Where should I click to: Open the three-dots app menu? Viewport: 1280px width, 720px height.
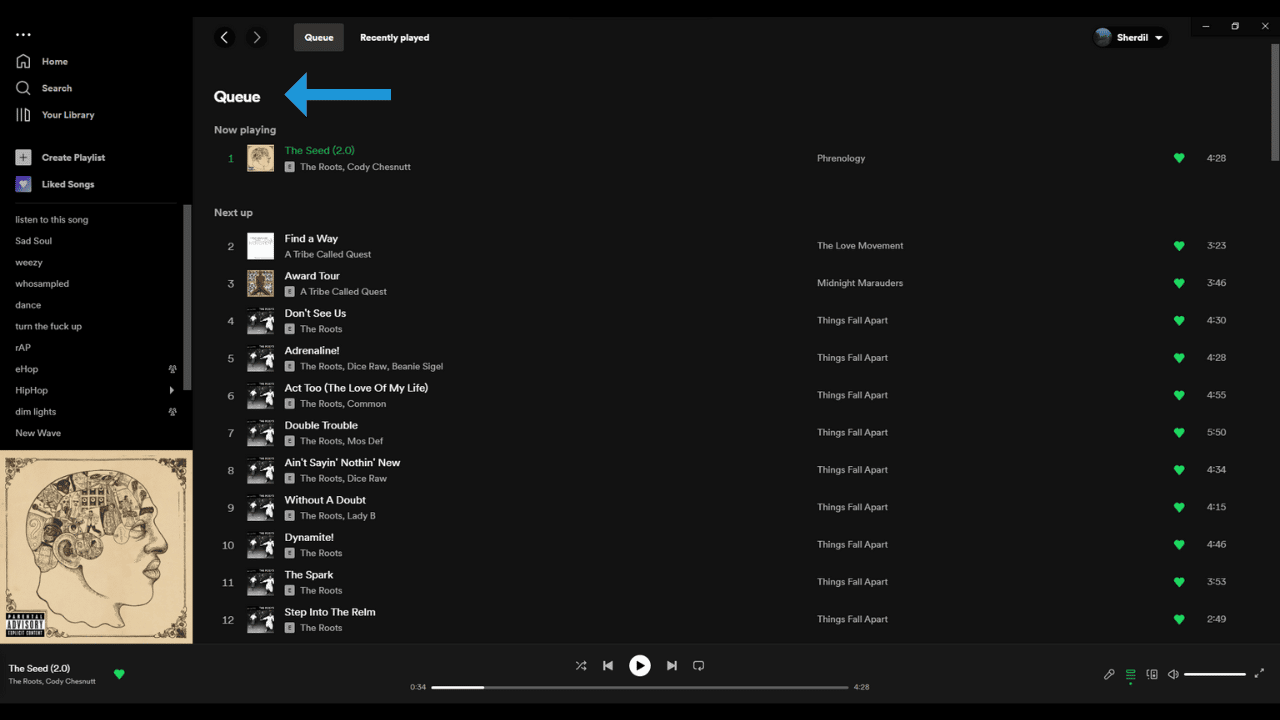[x=23, y=35]
